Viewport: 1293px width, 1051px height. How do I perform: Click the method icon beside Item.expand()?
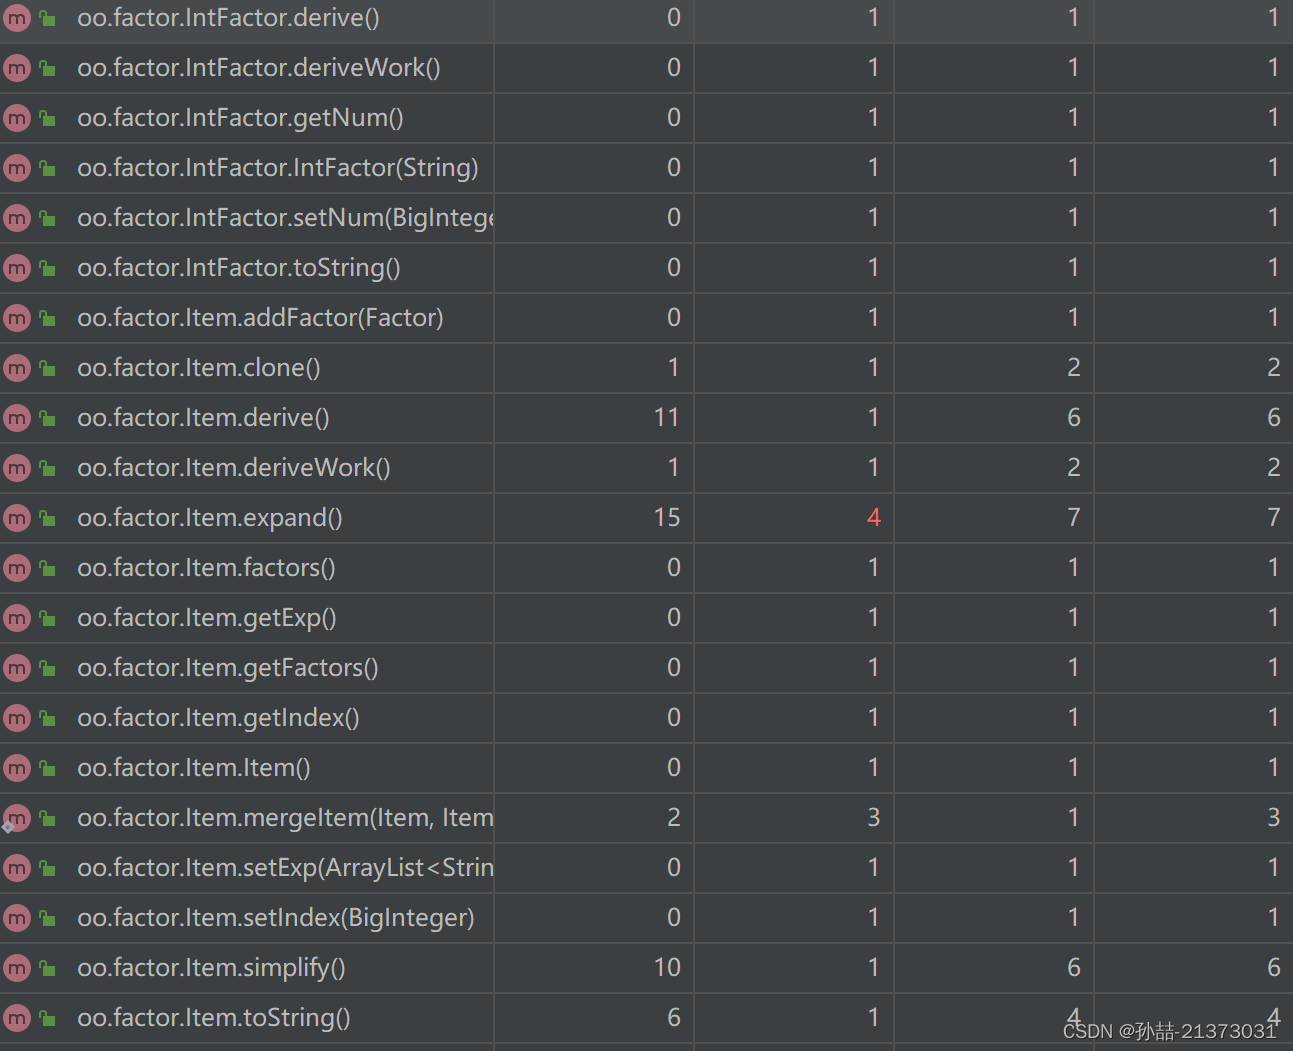pyautogui.click(x=17, y=518)
